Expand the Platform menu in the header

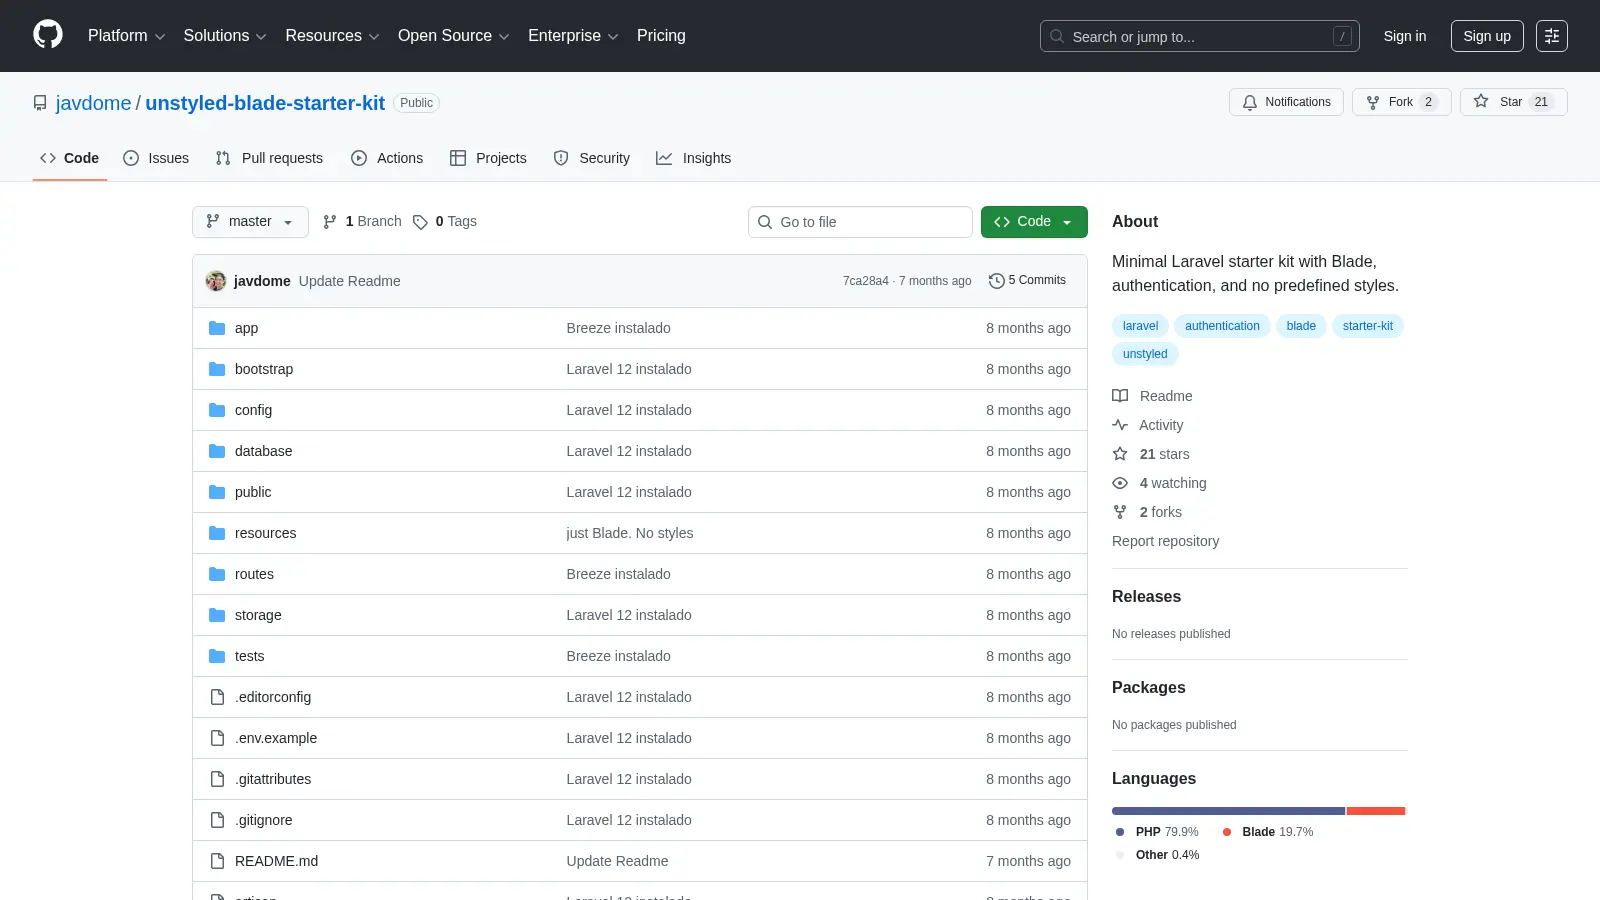pos(126,36)
